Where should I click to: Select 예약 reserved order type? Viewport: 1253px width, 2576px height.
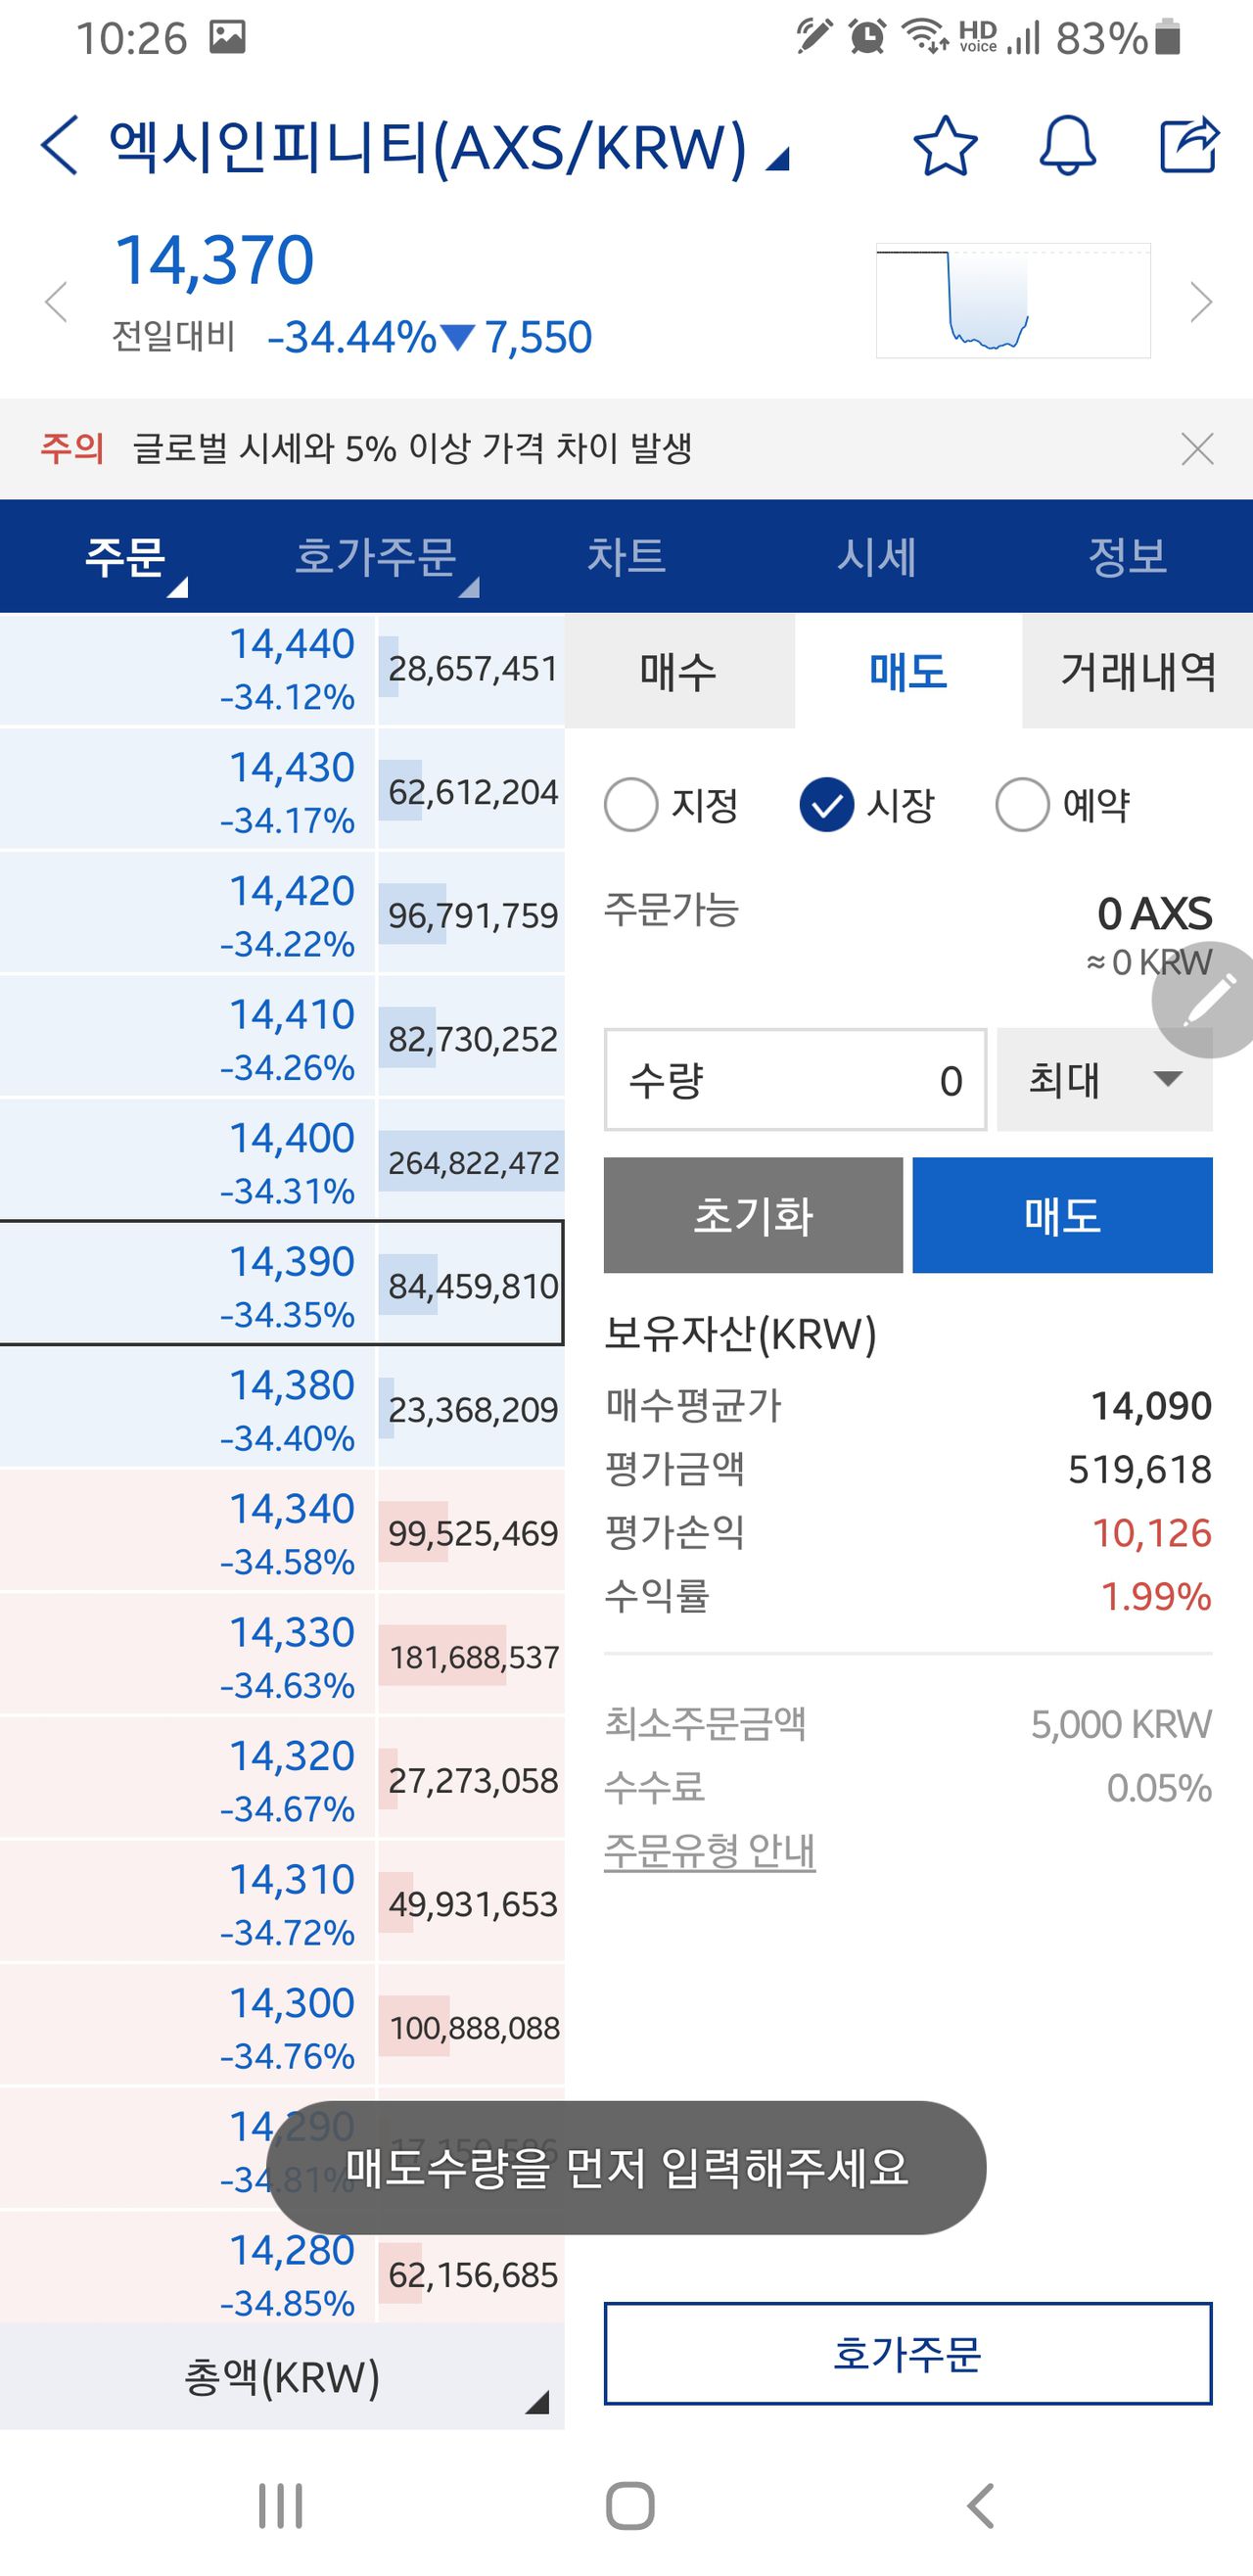(1063, 804)
